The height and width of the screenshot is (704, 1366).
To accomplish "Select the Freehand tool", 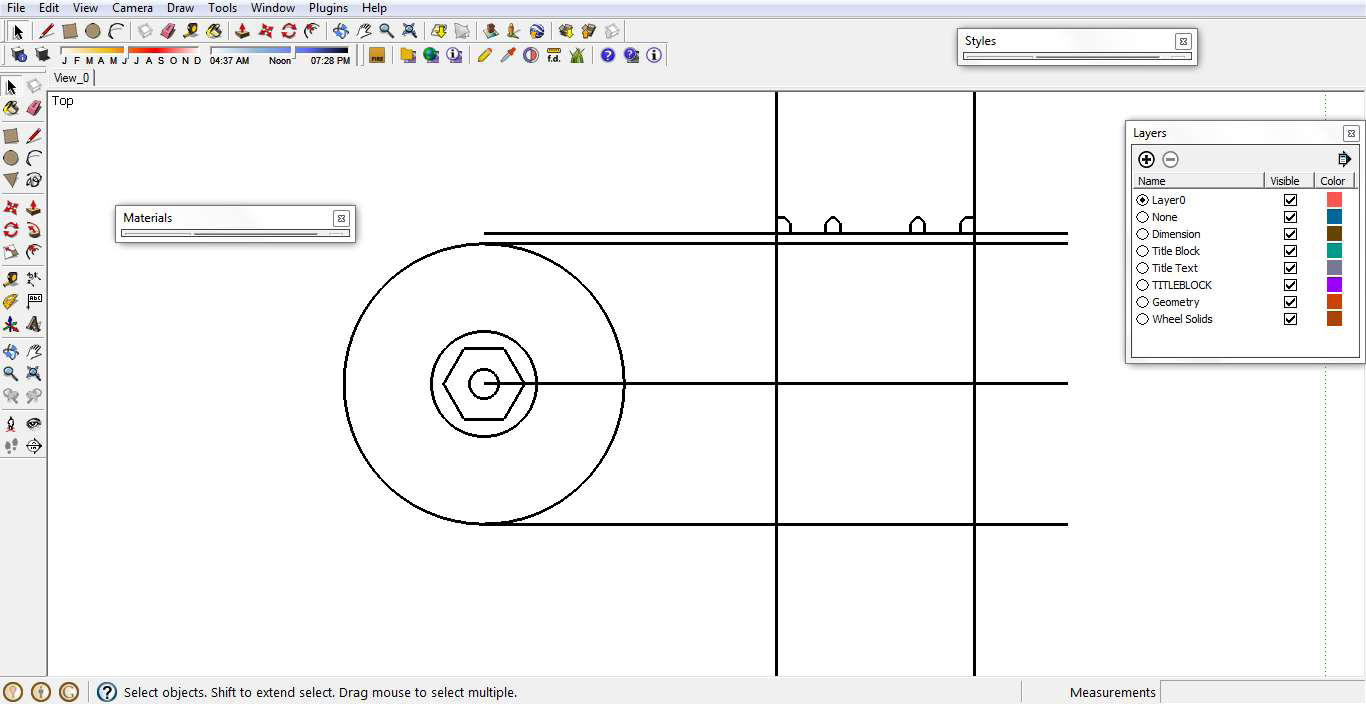I will tap(33, 180).
